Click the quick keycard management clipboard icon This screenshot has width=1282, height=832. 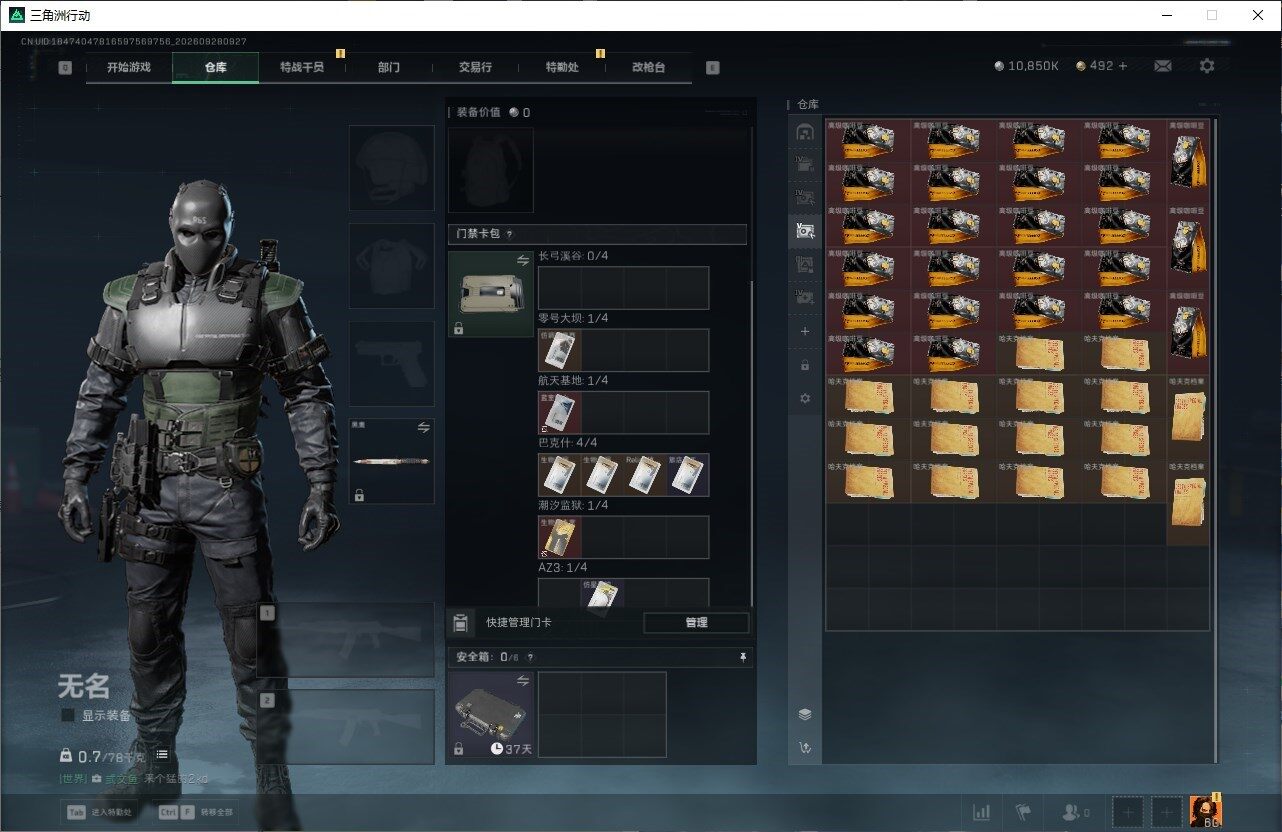point(460,623)
